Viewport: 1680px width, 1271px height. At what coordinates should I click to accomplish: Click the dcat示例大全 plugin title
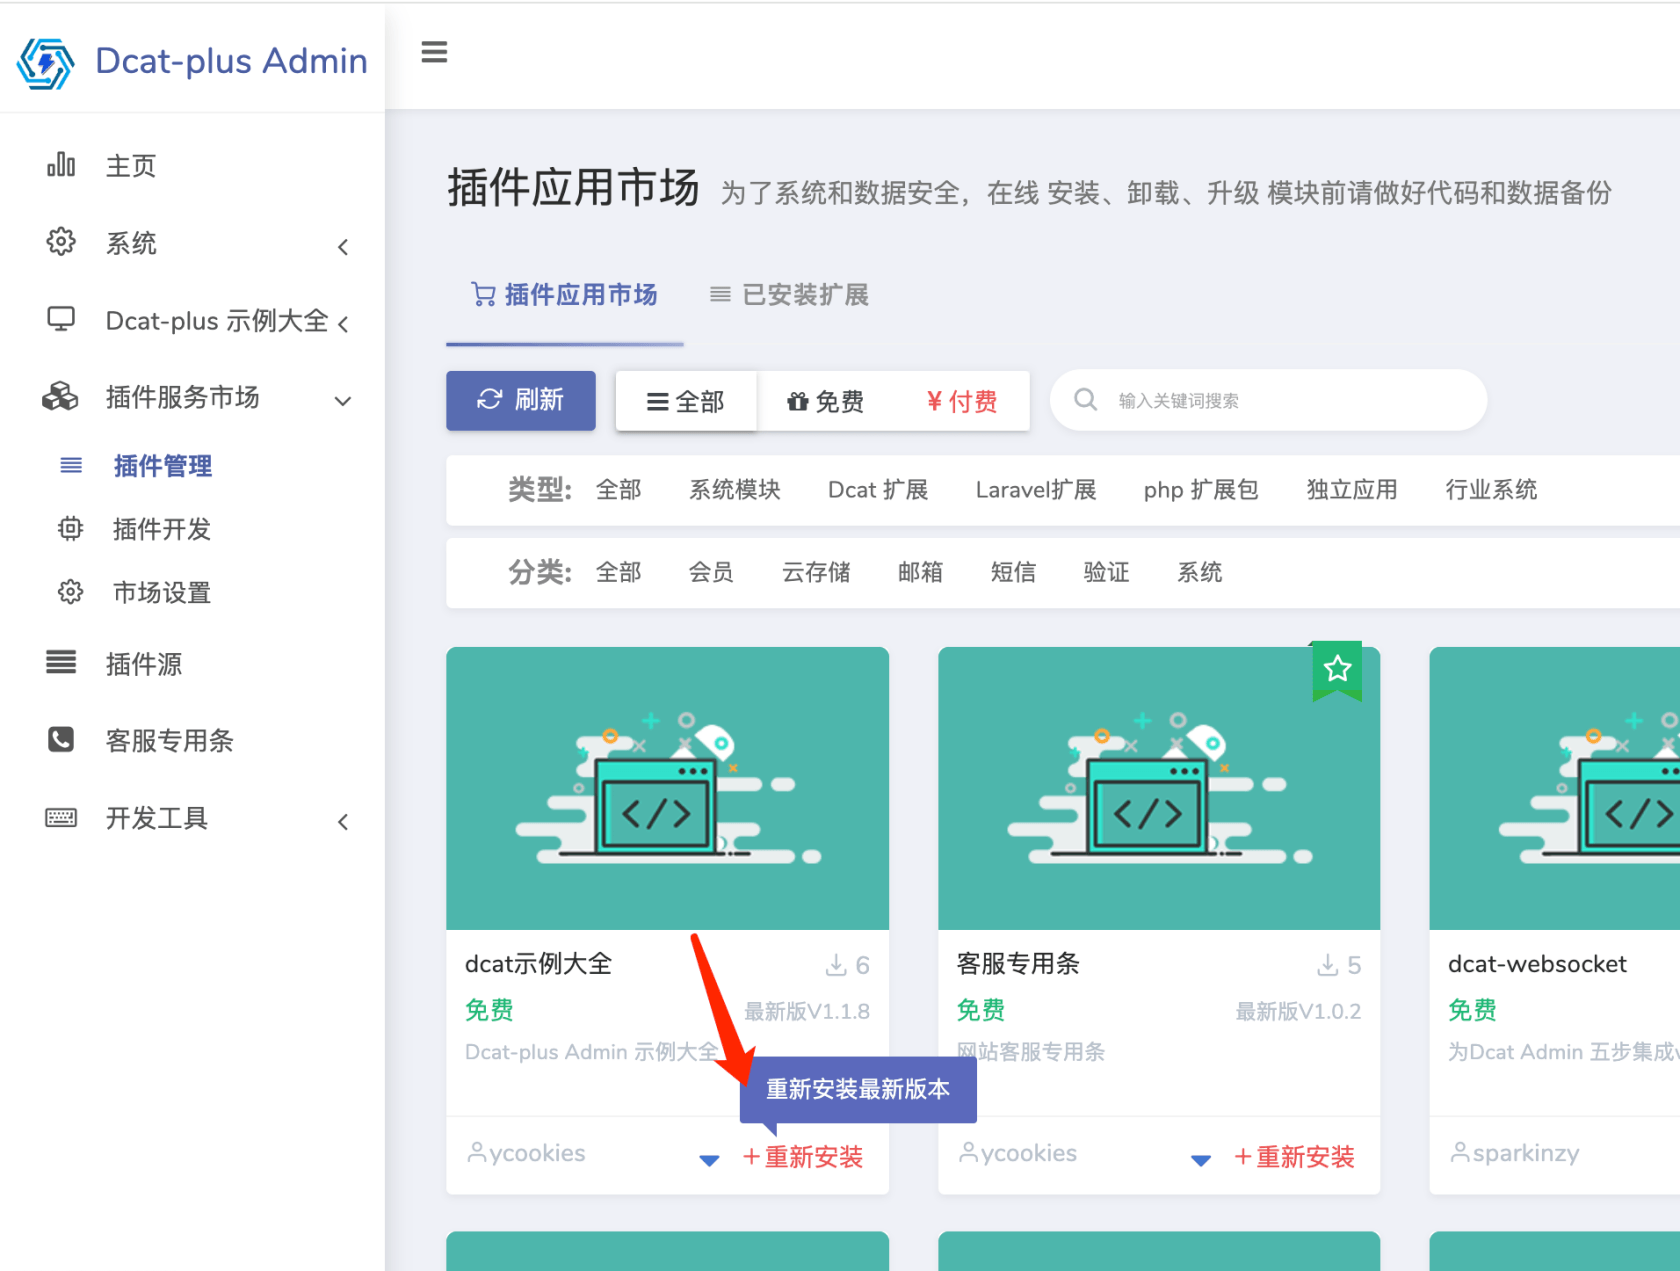538,964
